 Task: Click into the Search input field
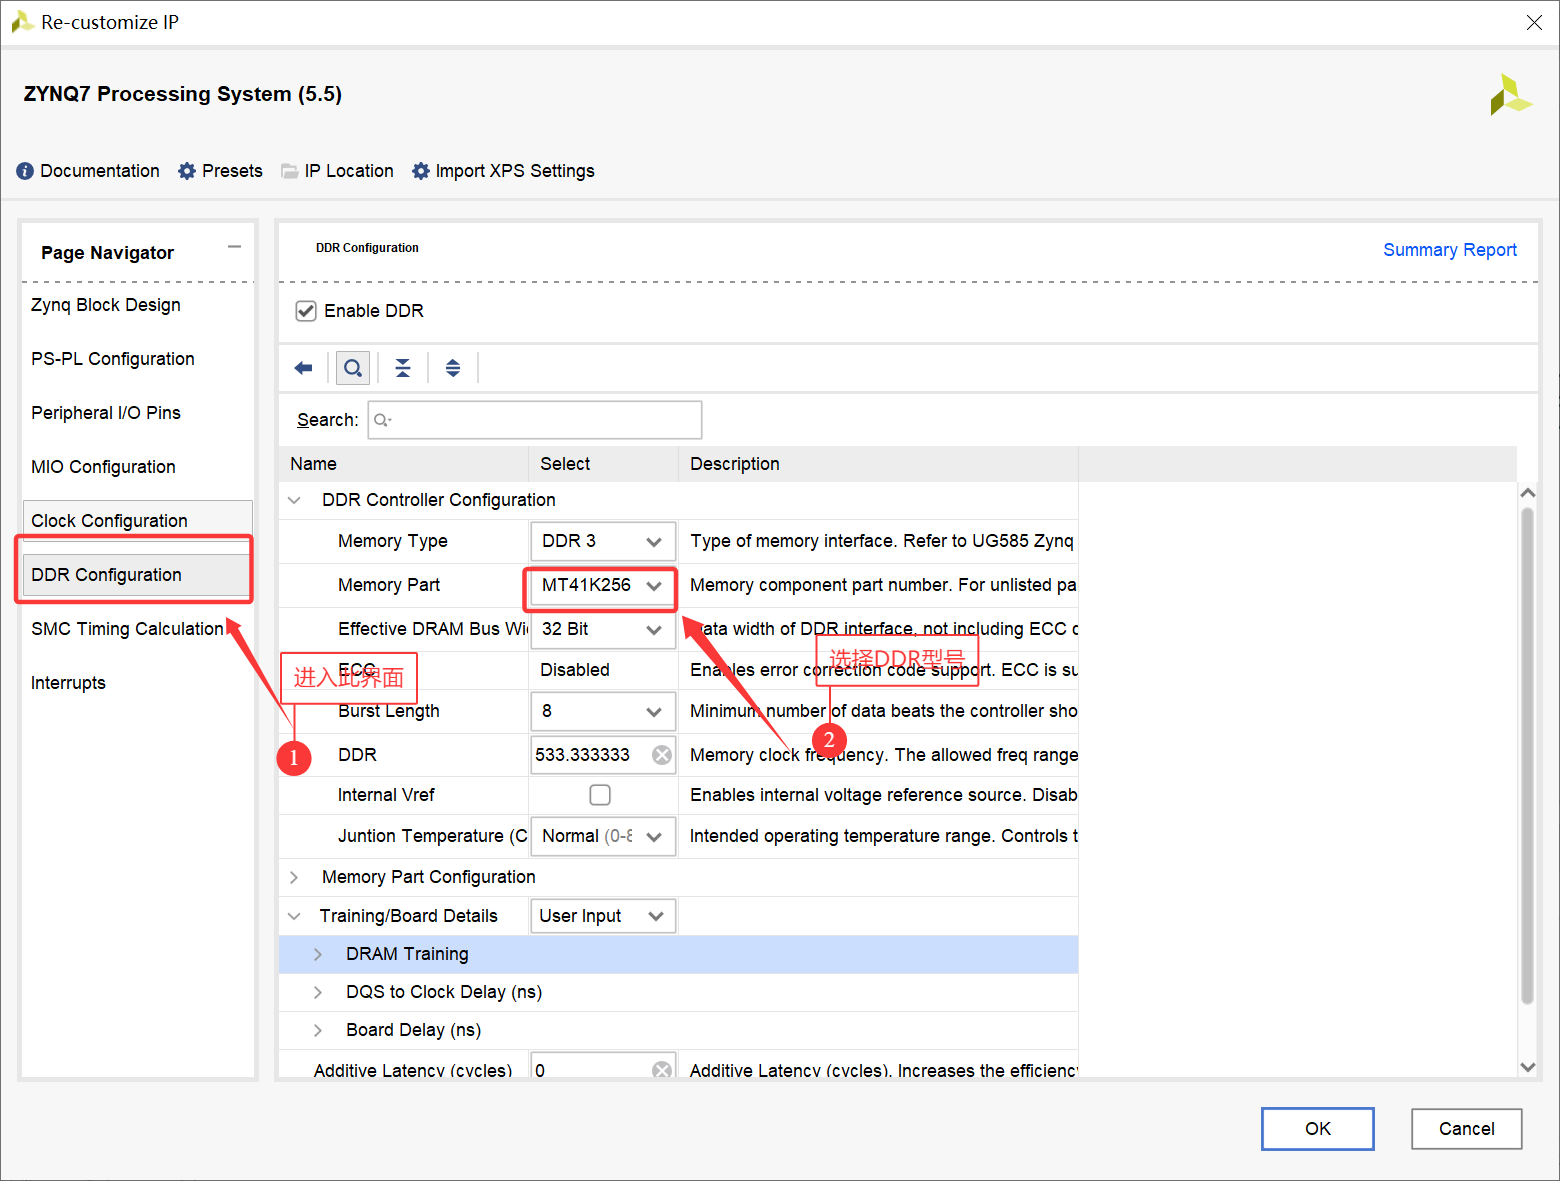(535, 420)
